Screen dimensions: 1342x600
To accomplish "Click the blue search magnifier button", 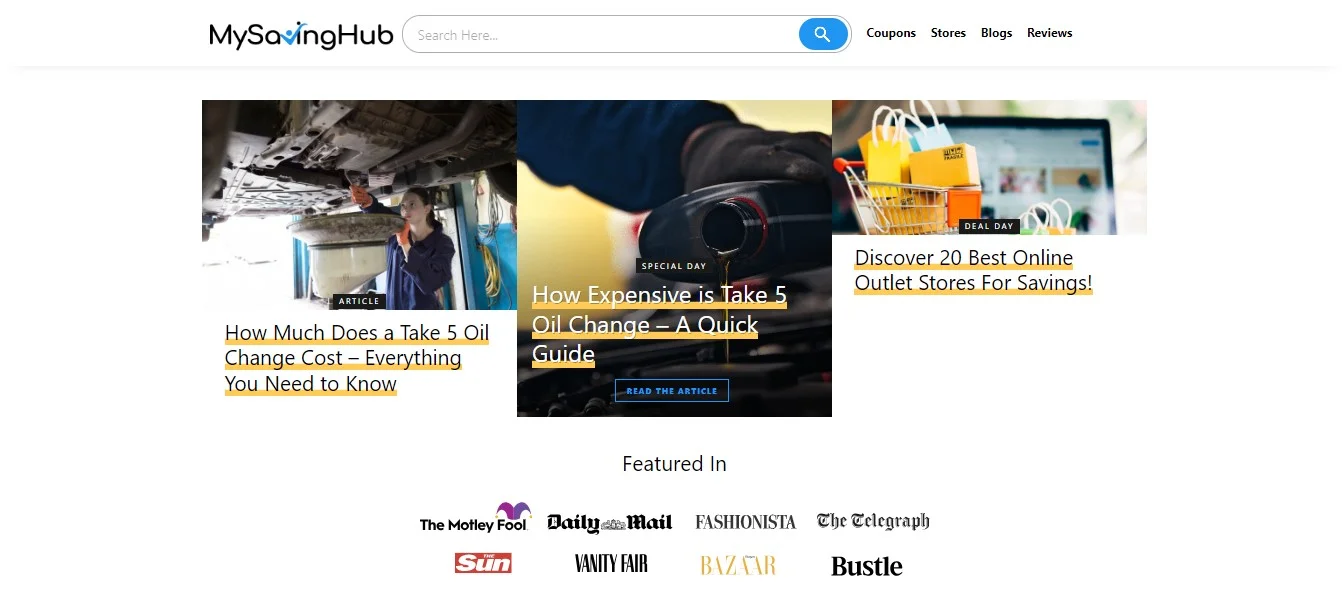I will 822,35.
